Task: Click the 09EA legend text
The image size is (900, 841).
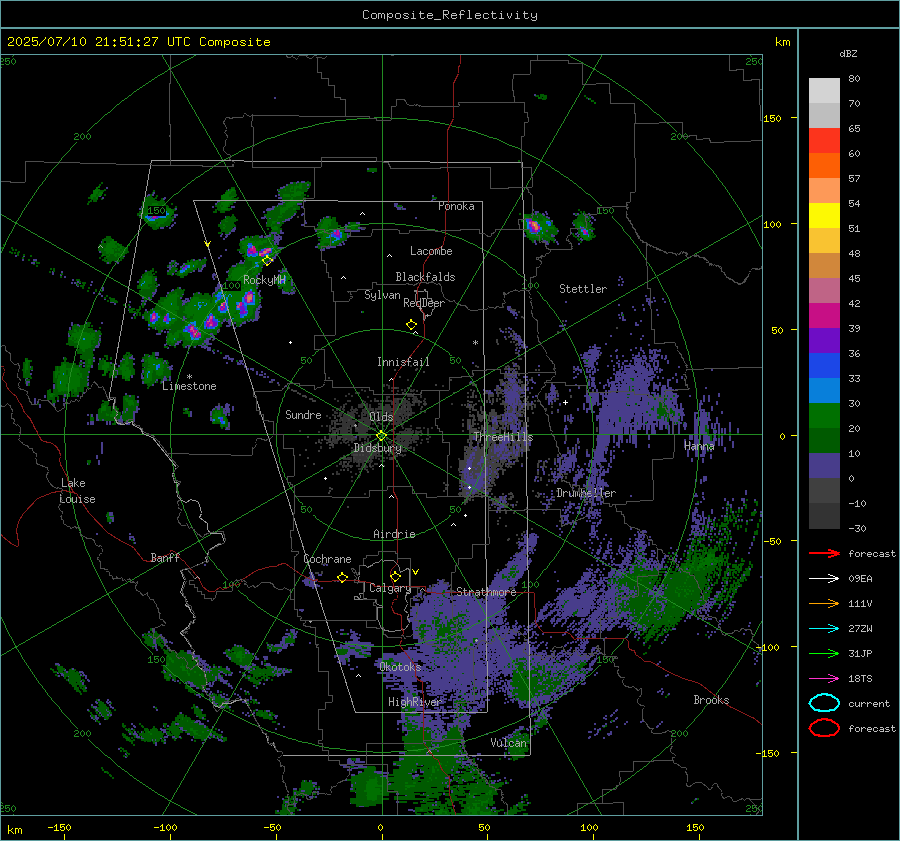Action: coord(860,578)
